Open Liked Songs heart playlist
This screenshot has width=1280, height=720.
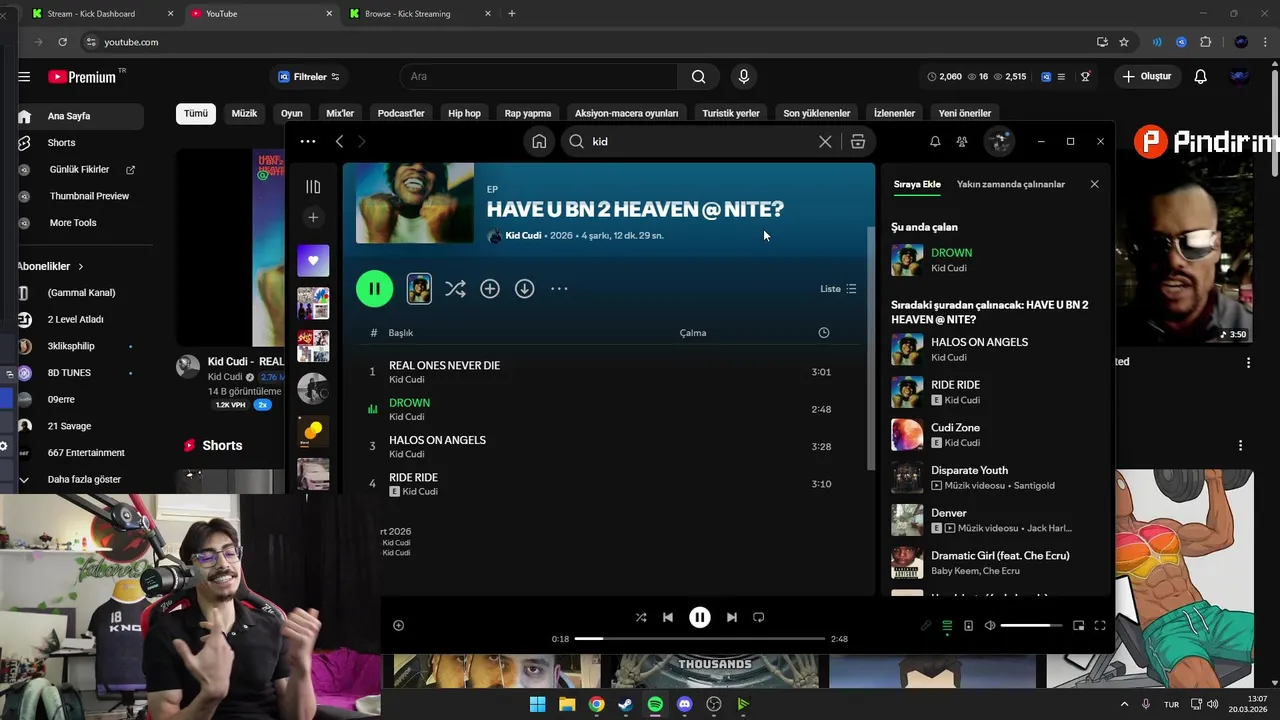(313, 261)
